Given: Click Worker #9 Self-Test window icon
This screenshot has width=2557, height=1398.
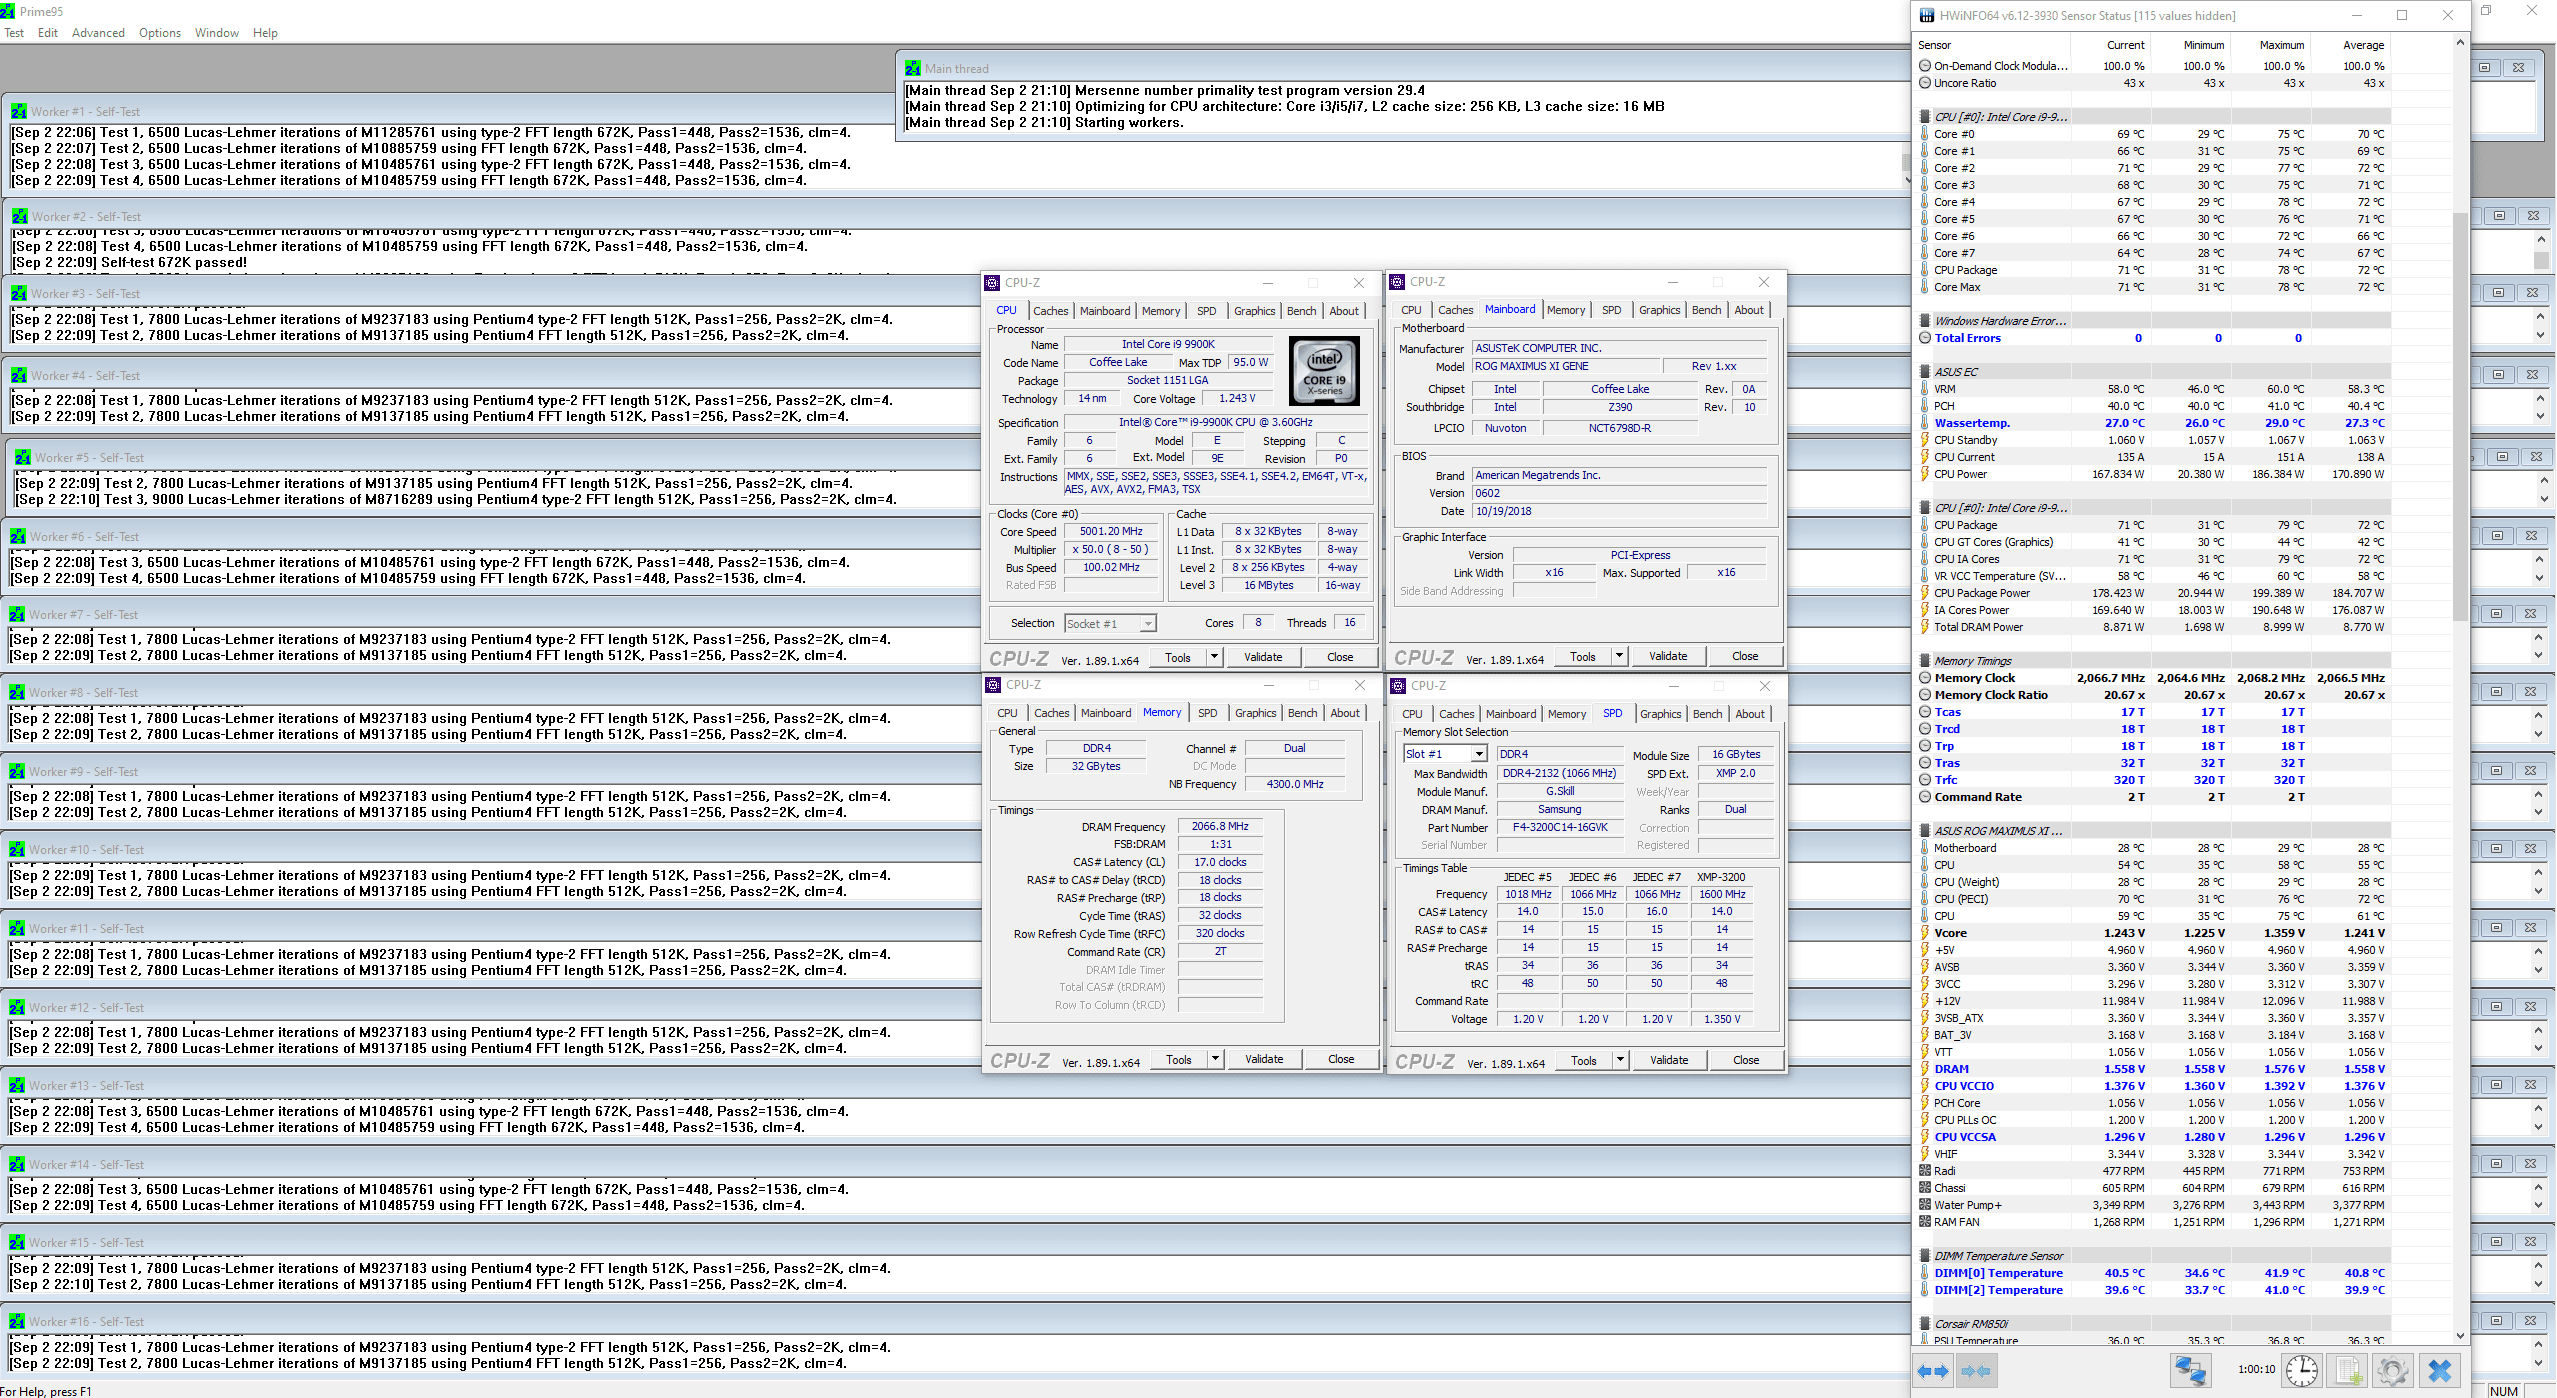Looking at the screenshot, I should pyautogui.click(x=17, y=772).
